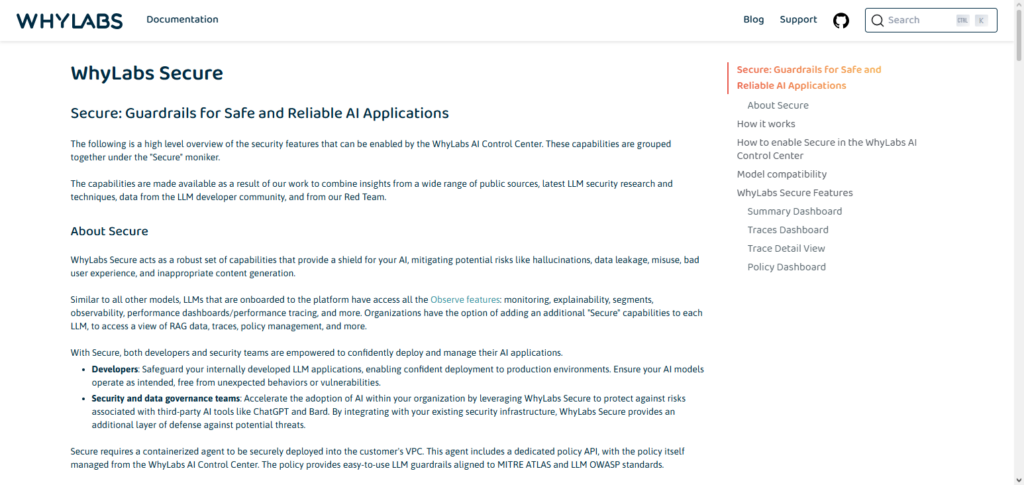Image resolution: width=1024 pixels, height=485 pixels.
Task: Click the CTRL key hint in search
Action: 963,20
